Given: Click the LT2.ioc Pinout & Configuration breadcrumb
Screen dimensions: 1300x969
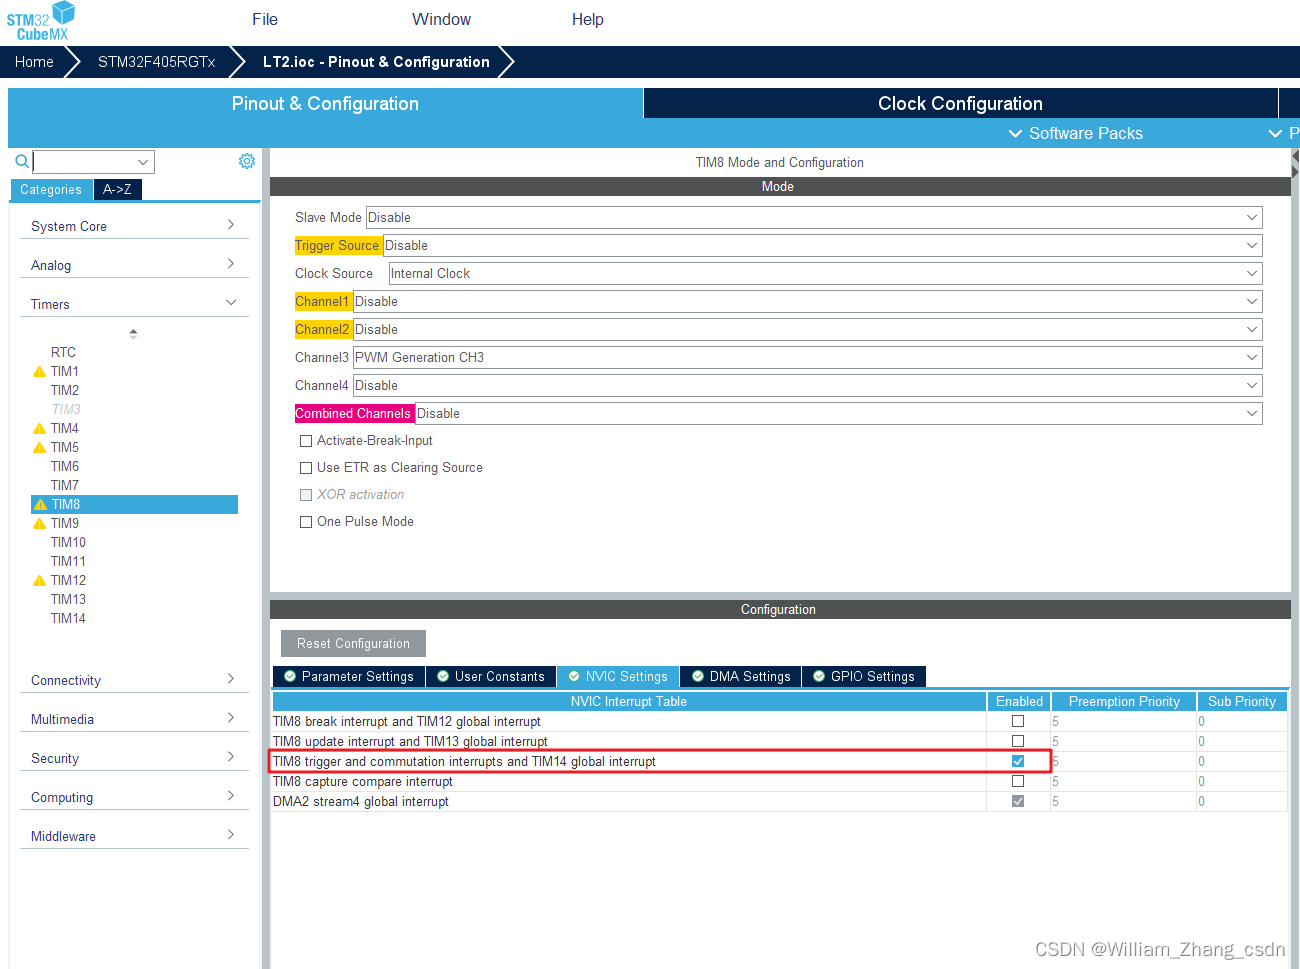Looking at the screenshot, I should 376,62.
